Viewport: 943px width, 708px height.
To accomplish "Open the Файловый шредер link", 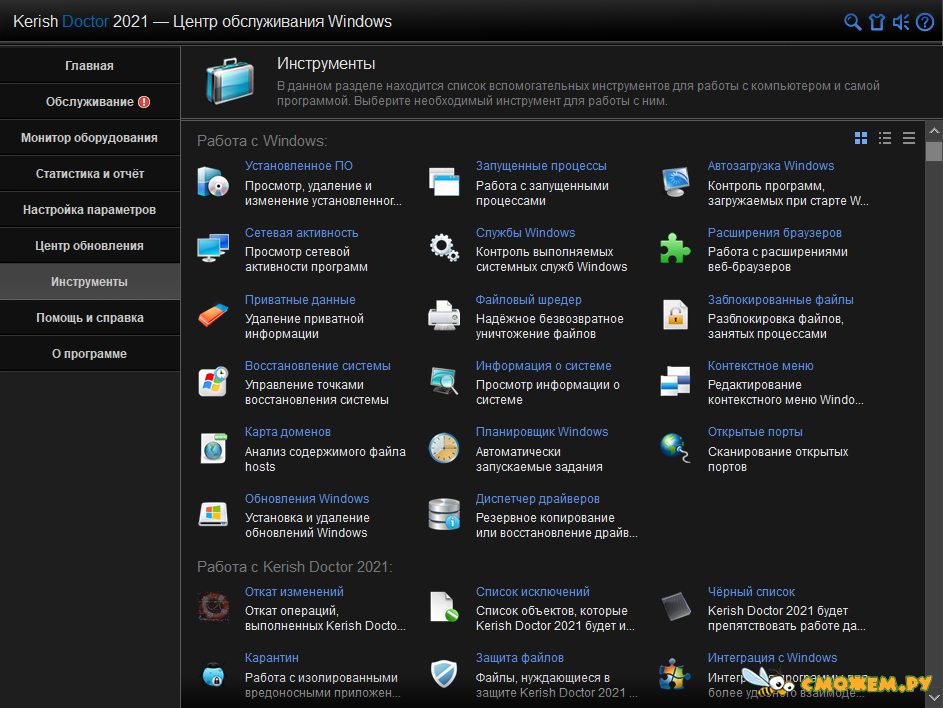I will (x=529, y=300).
